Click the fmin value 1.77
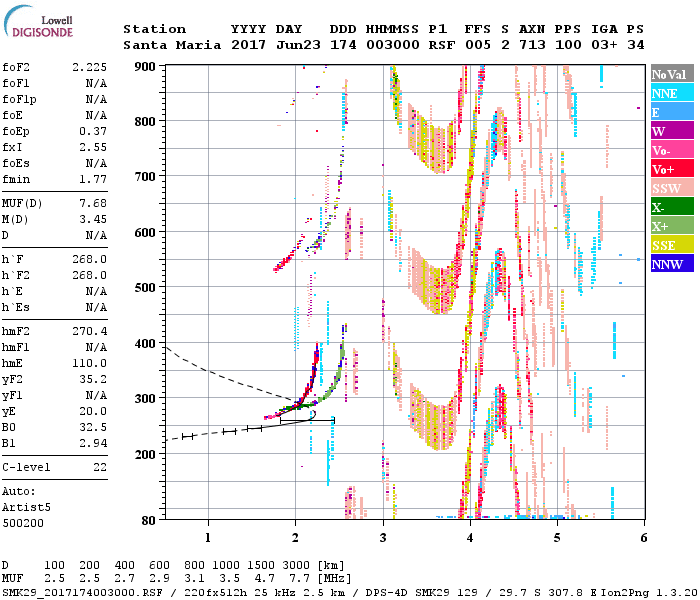700x600 pixels. pos(93,179)
